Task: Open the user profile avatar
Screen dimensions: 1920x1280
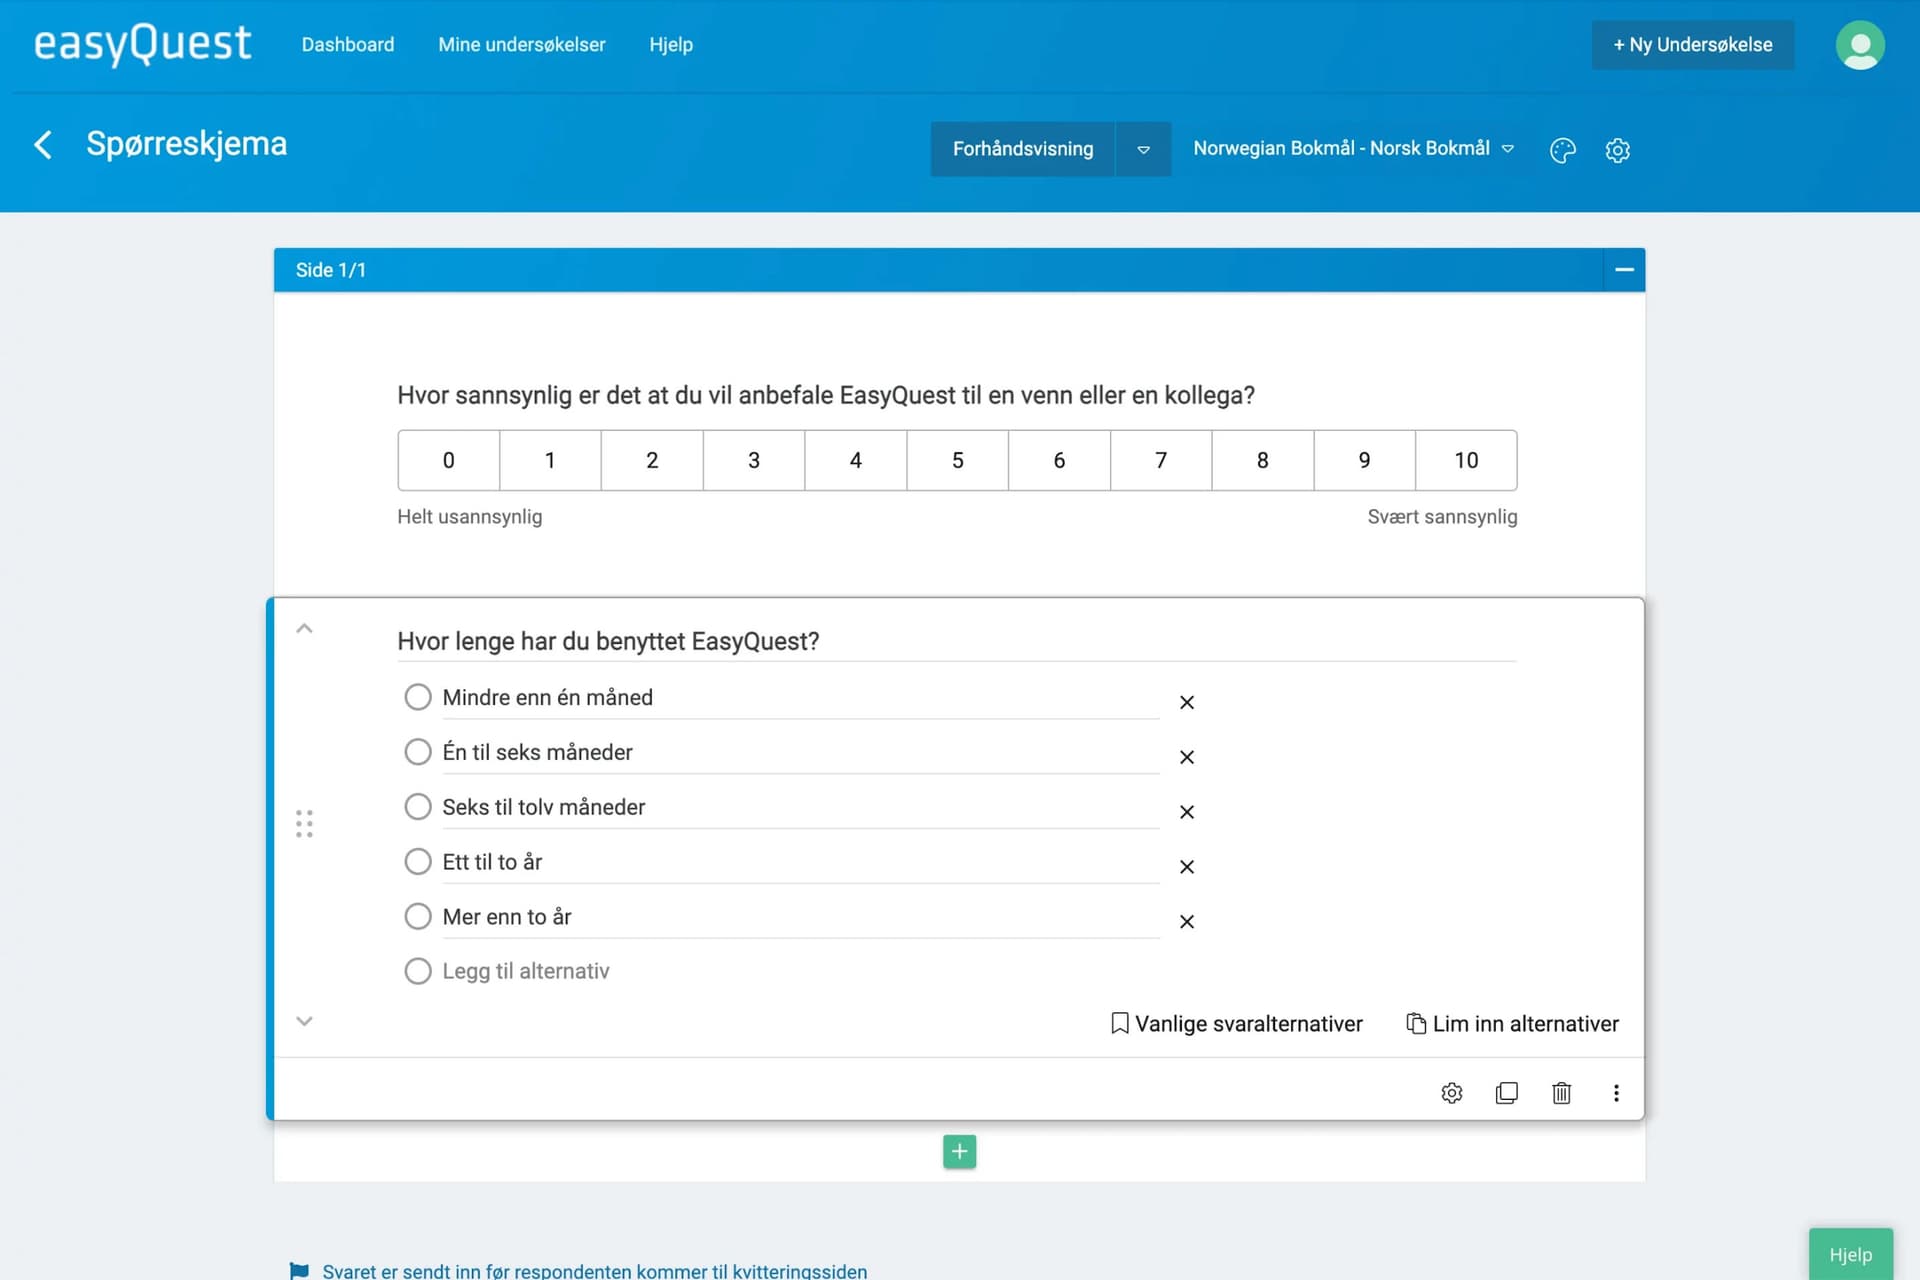Action: point(1860,45)
